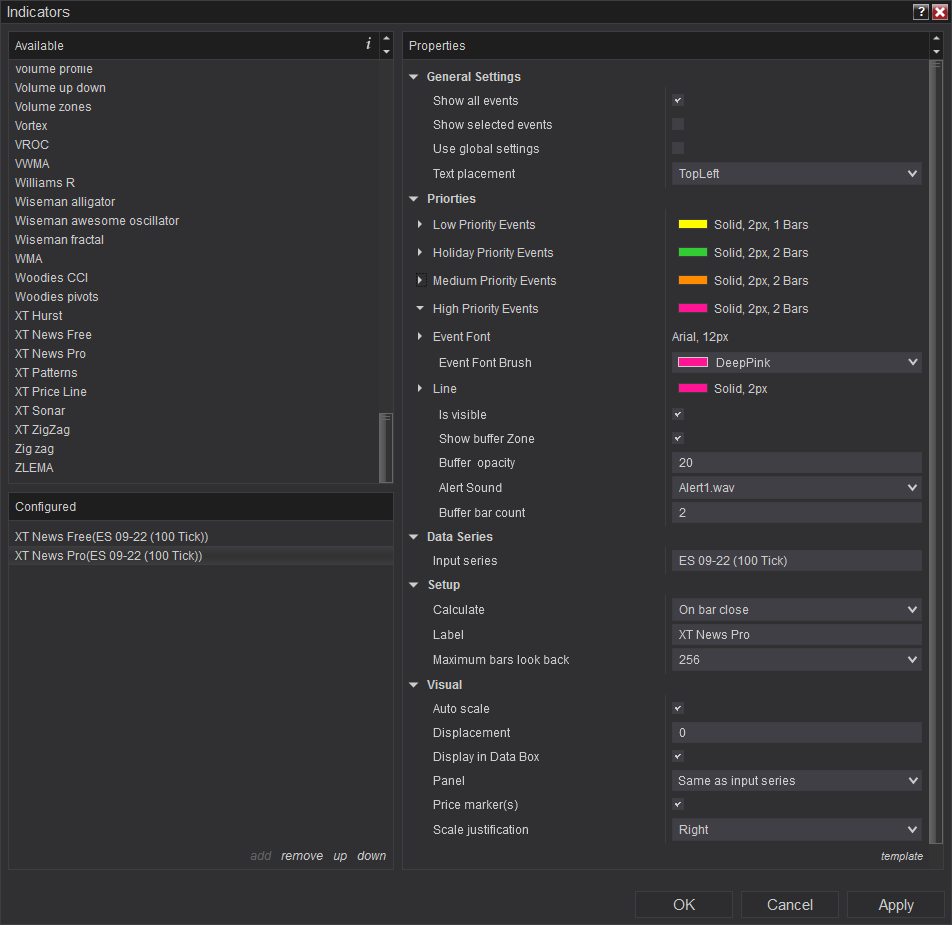Click the remove link
952x925 pixels.
pos(302,856)
